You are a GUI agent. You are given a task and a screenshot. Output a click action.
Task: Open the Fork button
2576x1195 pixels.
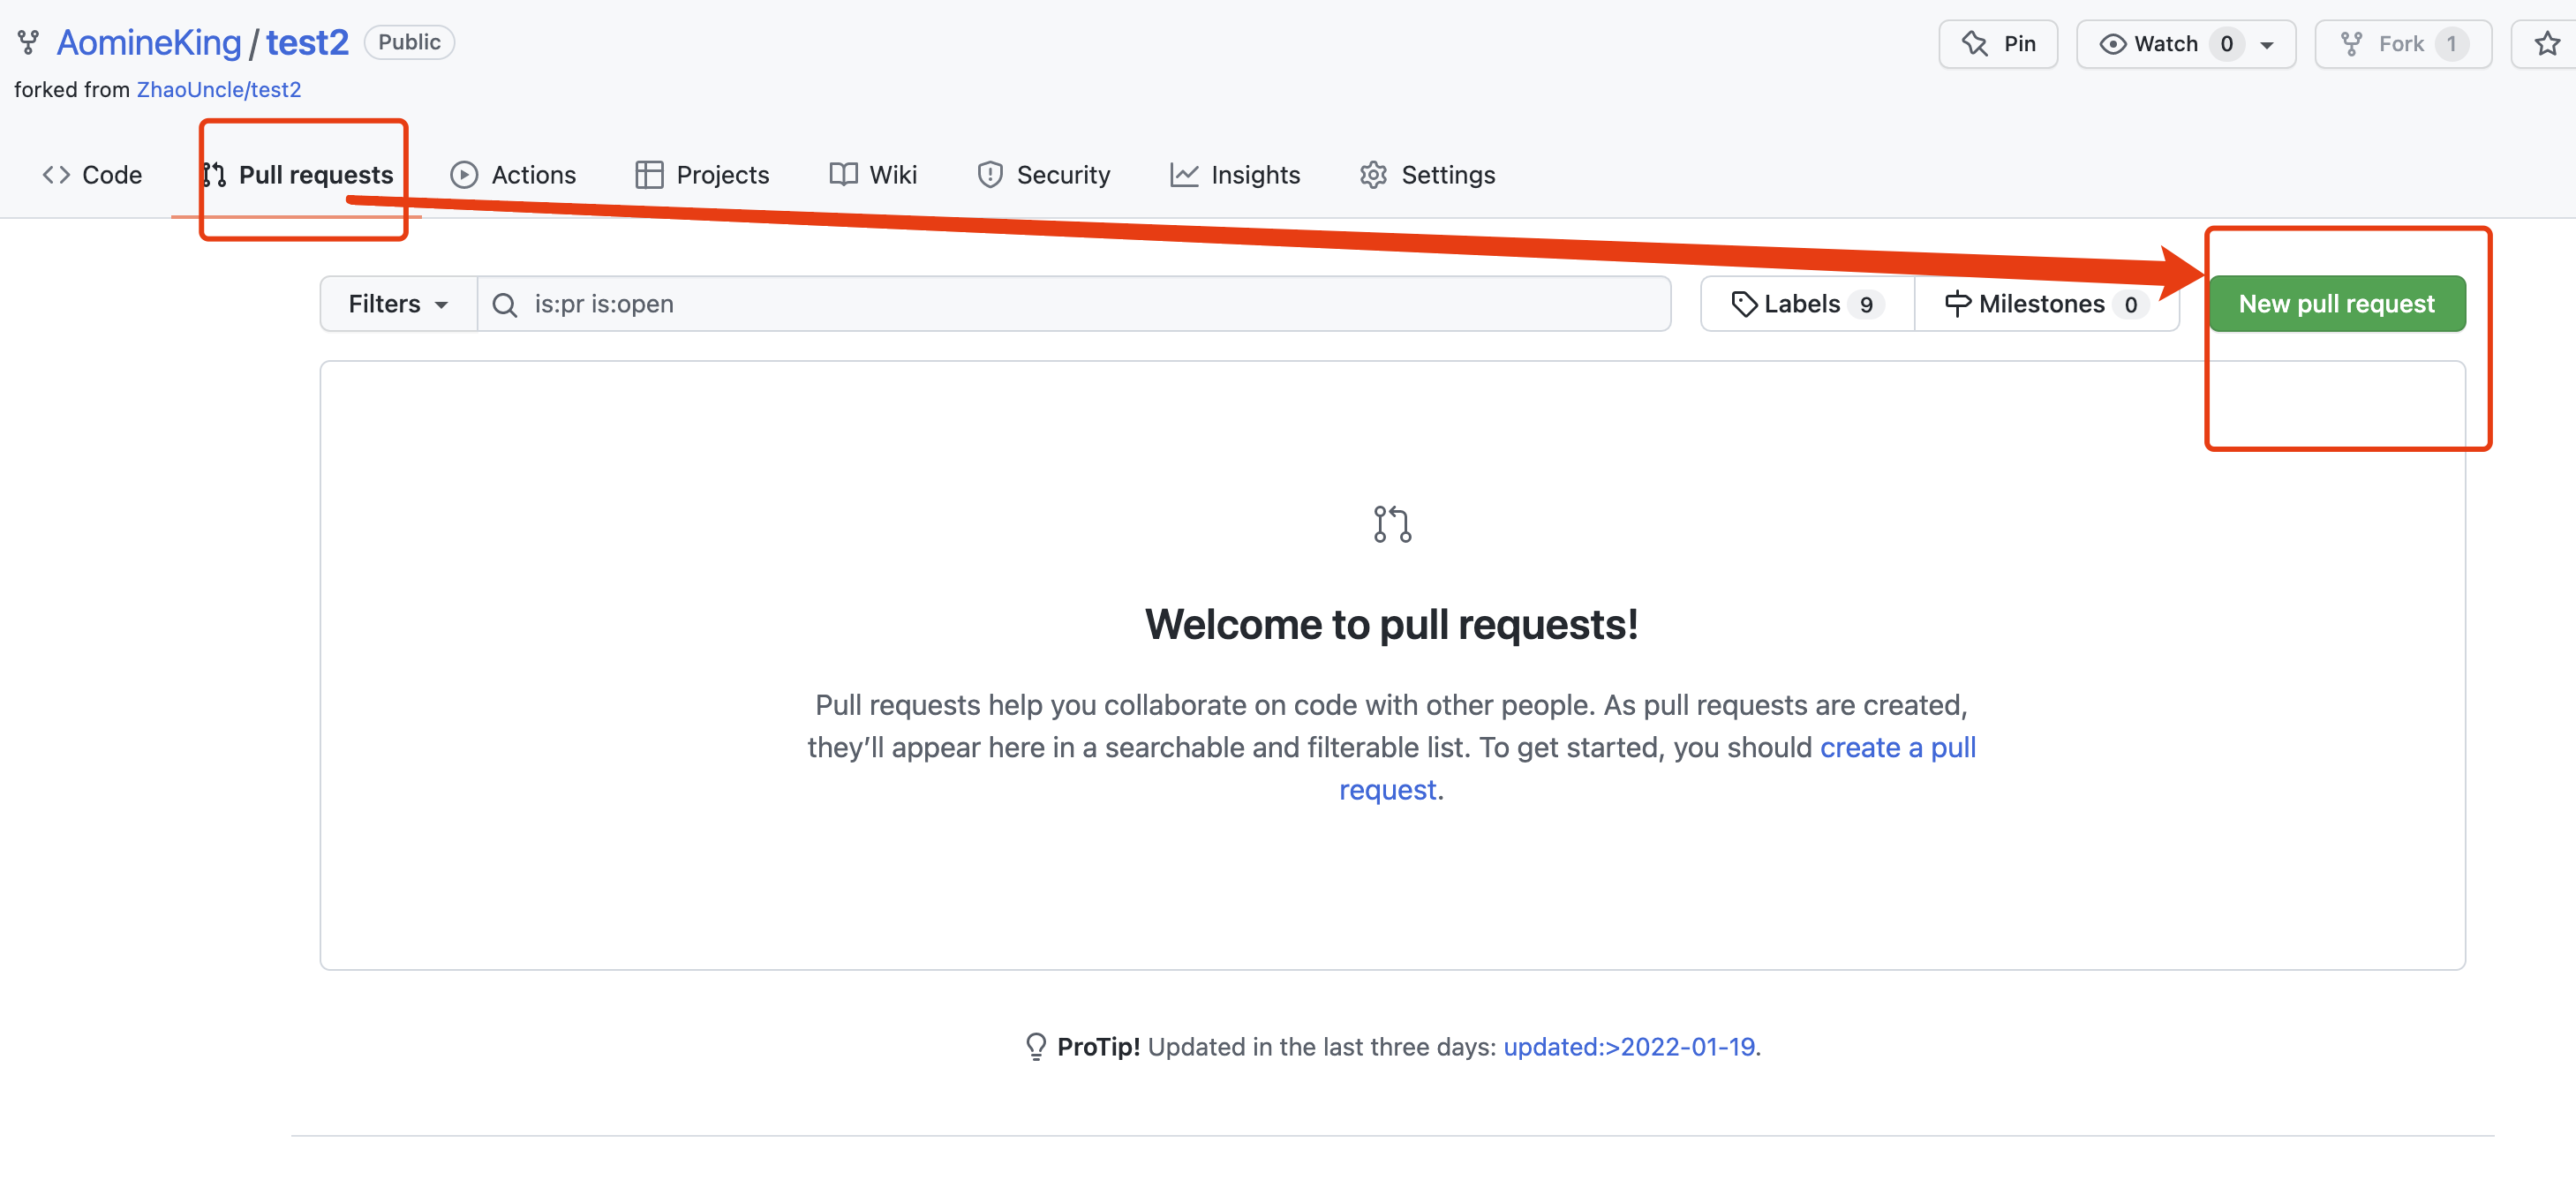(2401, 44)
